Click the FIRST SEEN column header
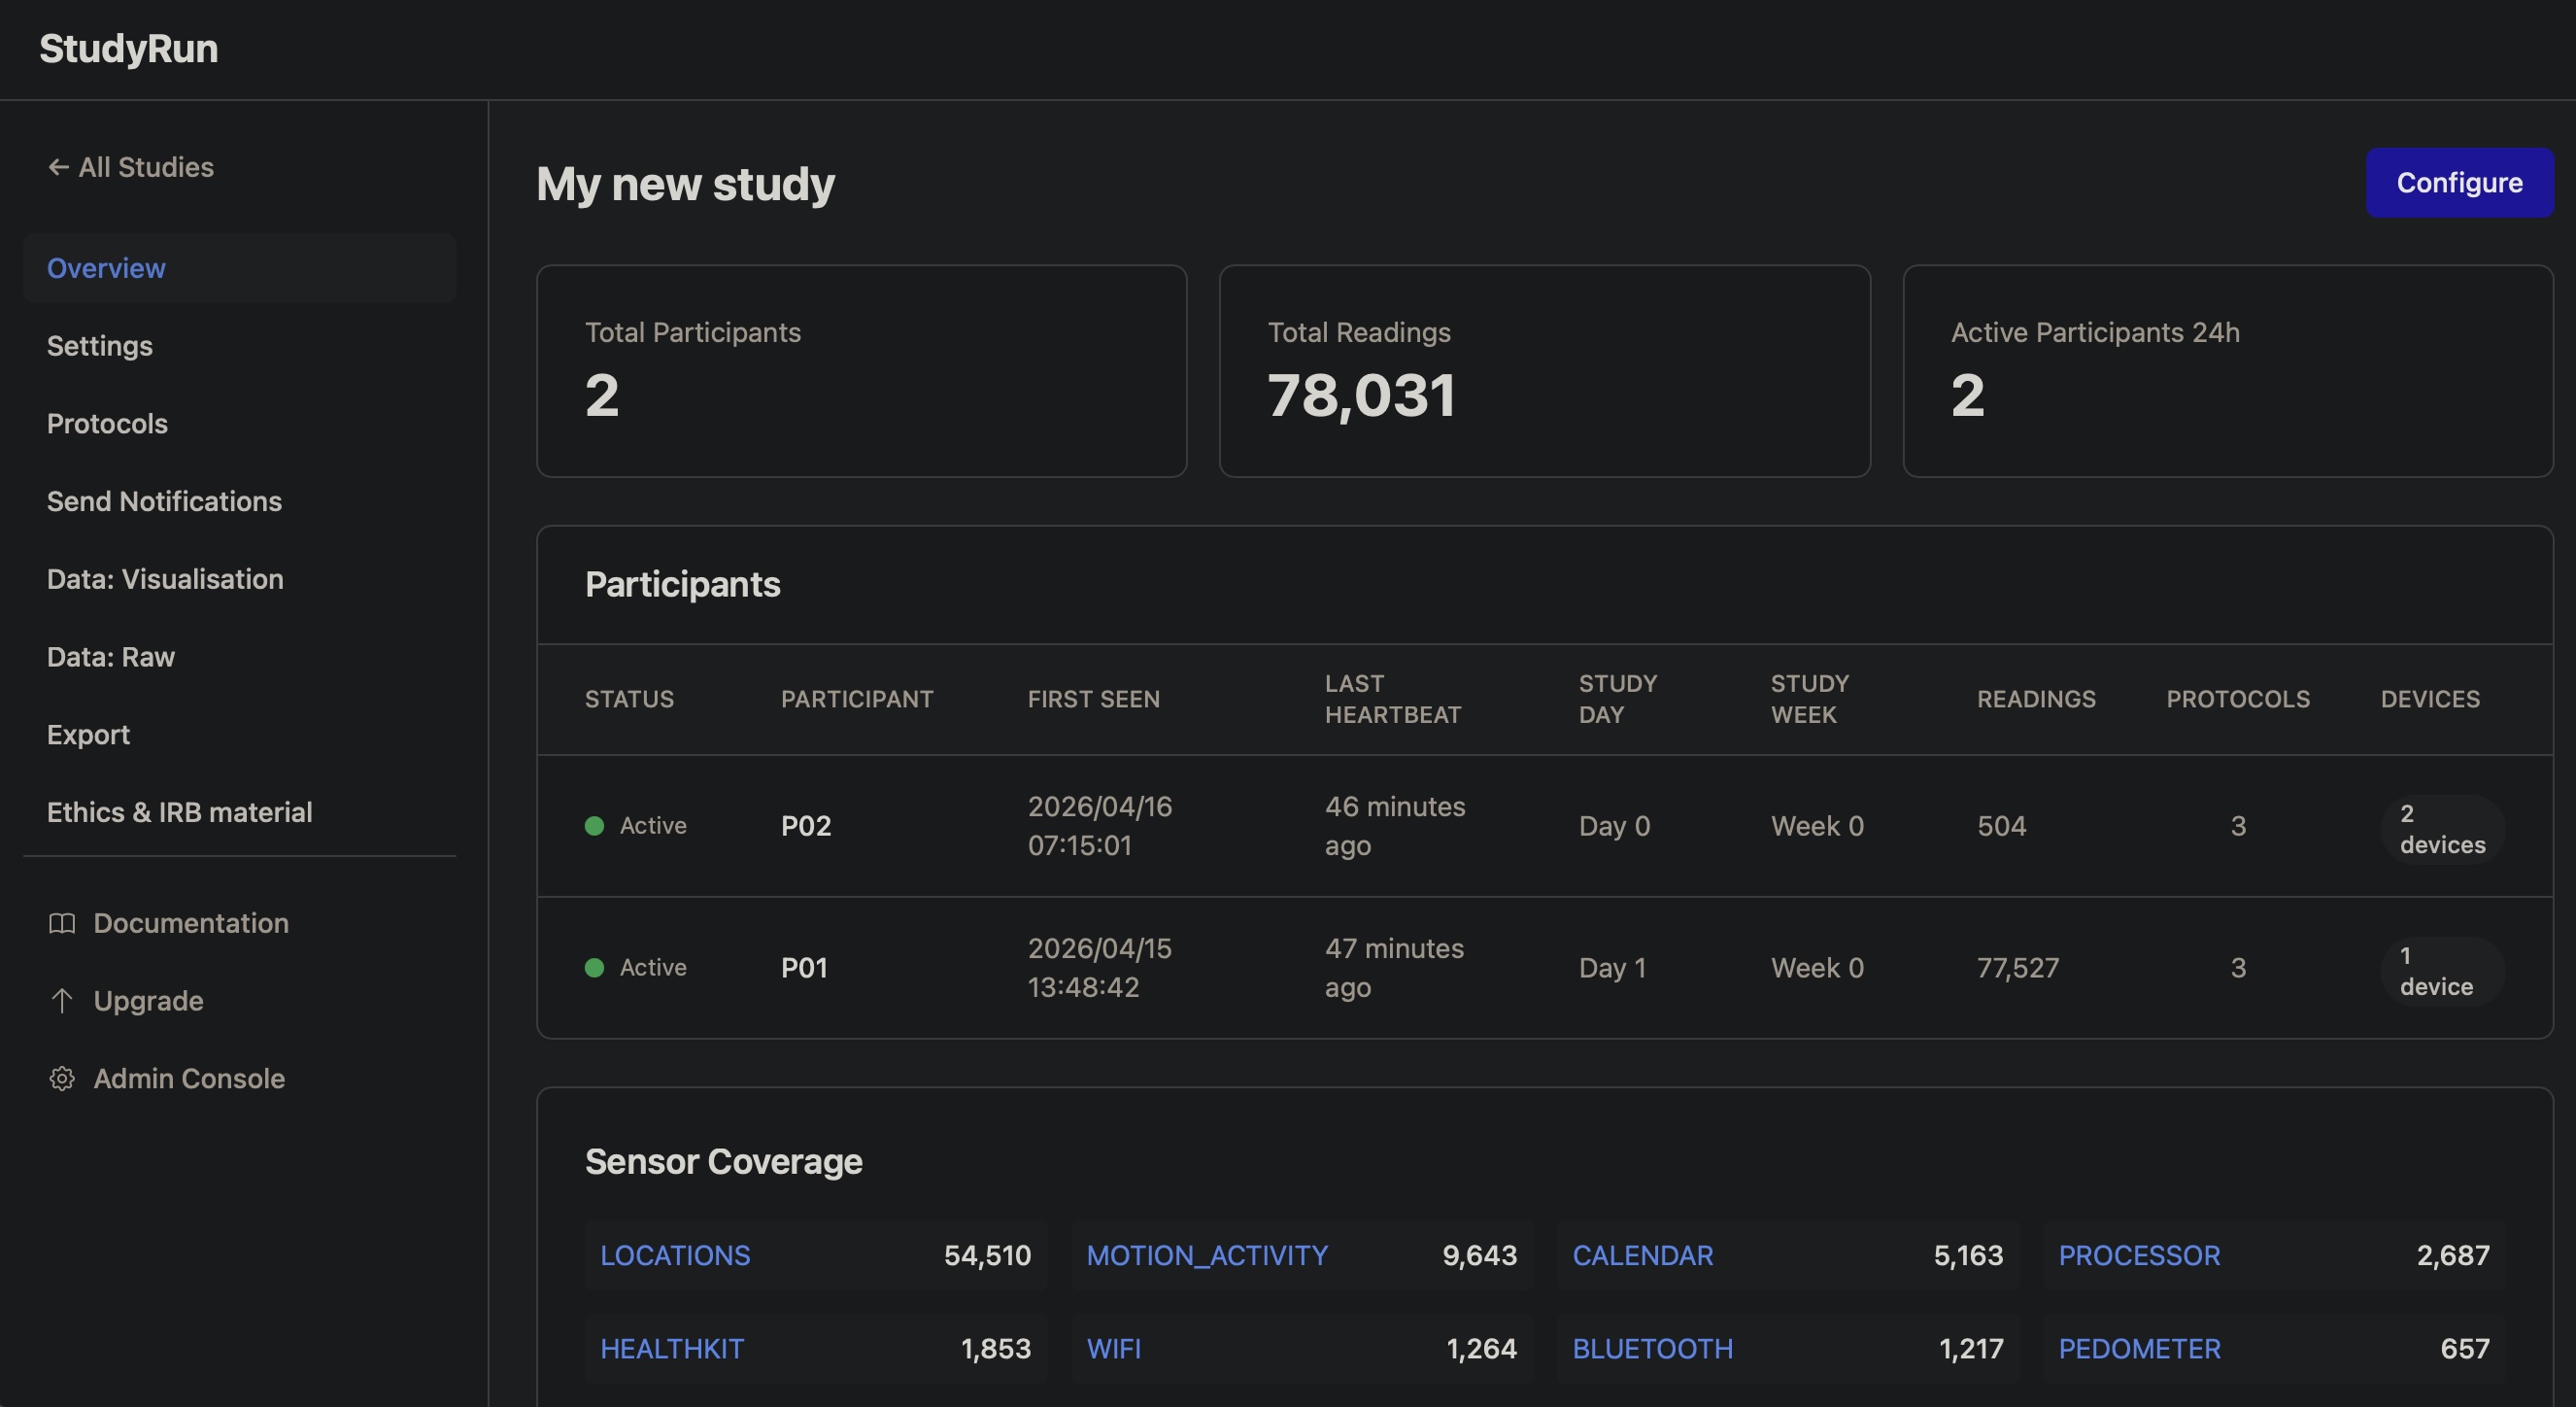This screenshot has height=1407, width=2576. coord(1094,699)
